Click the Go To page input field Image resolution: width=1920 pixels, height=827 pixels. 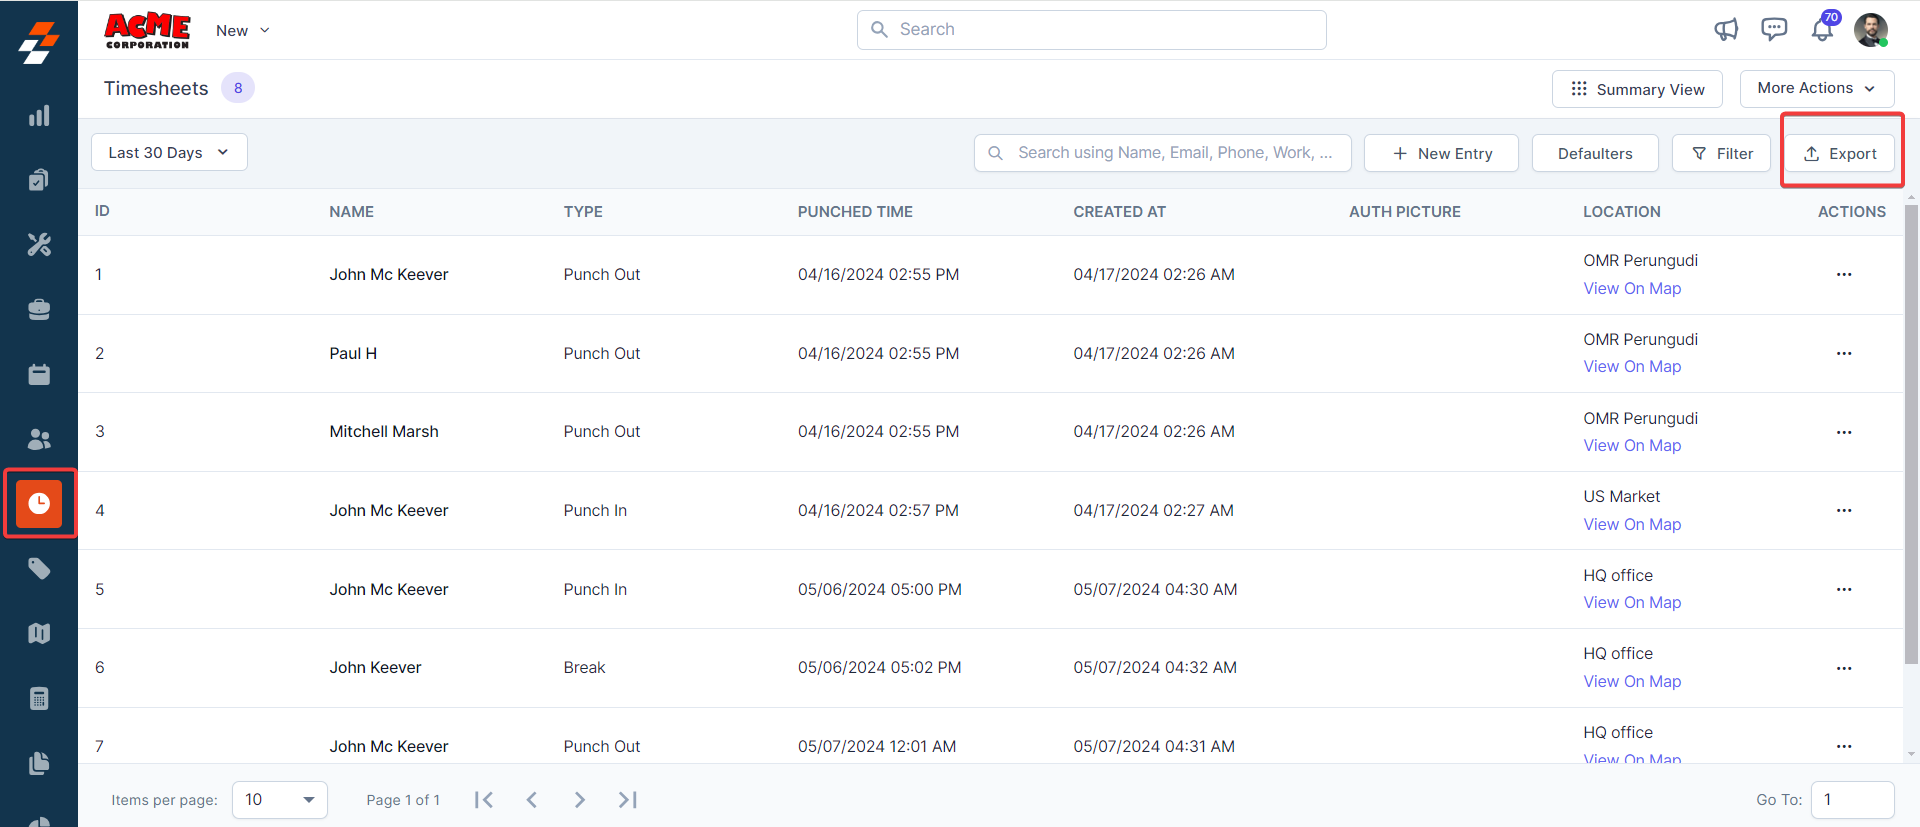[1852, 800]
